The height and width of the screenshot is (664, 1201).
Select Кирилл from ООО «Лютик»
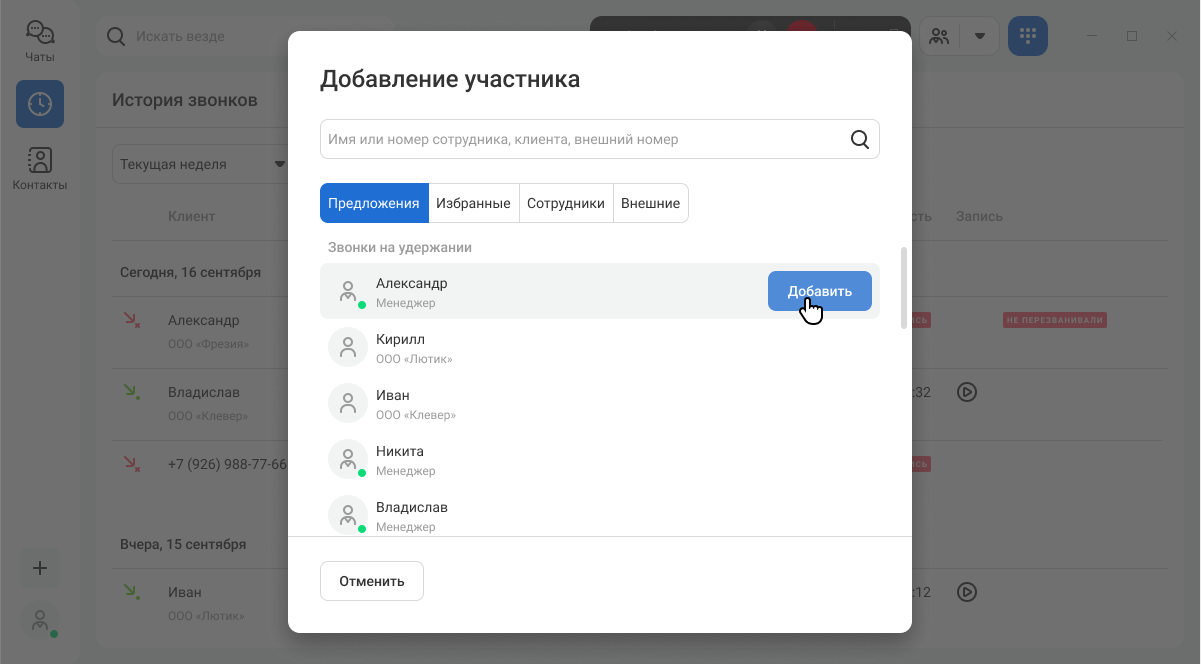[600, 347]
